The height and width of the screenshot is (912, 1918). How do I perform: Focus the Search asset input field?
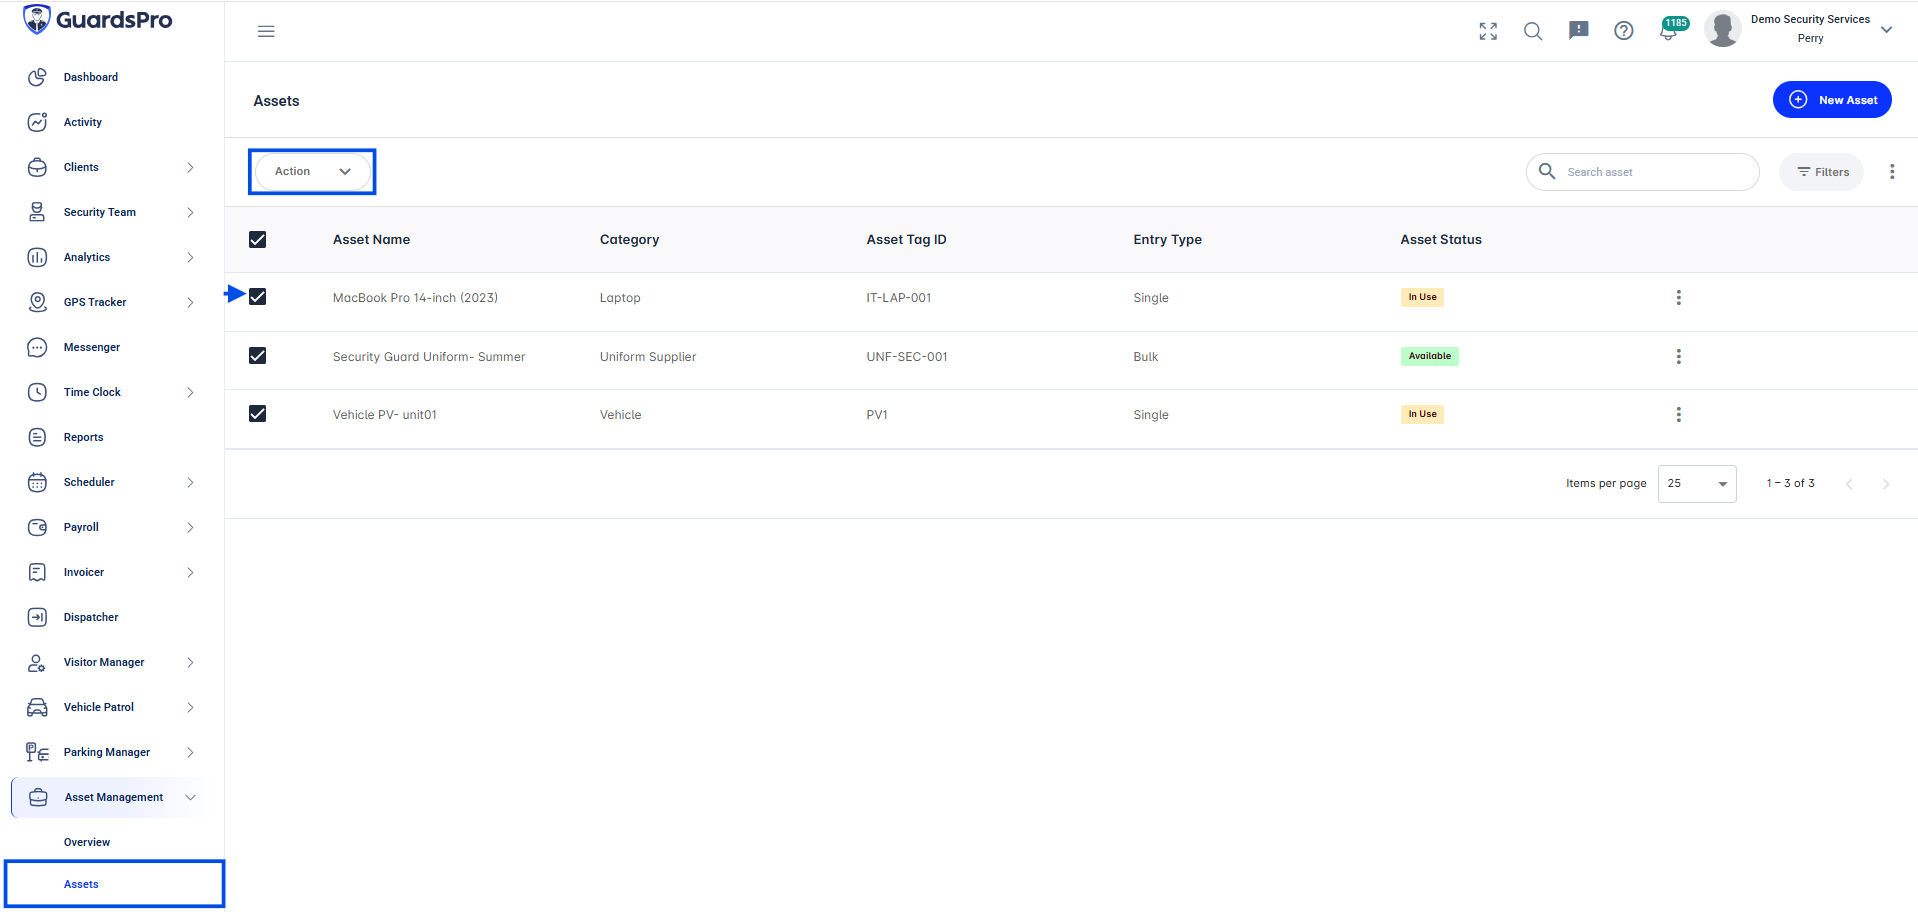click(1642, 172)
